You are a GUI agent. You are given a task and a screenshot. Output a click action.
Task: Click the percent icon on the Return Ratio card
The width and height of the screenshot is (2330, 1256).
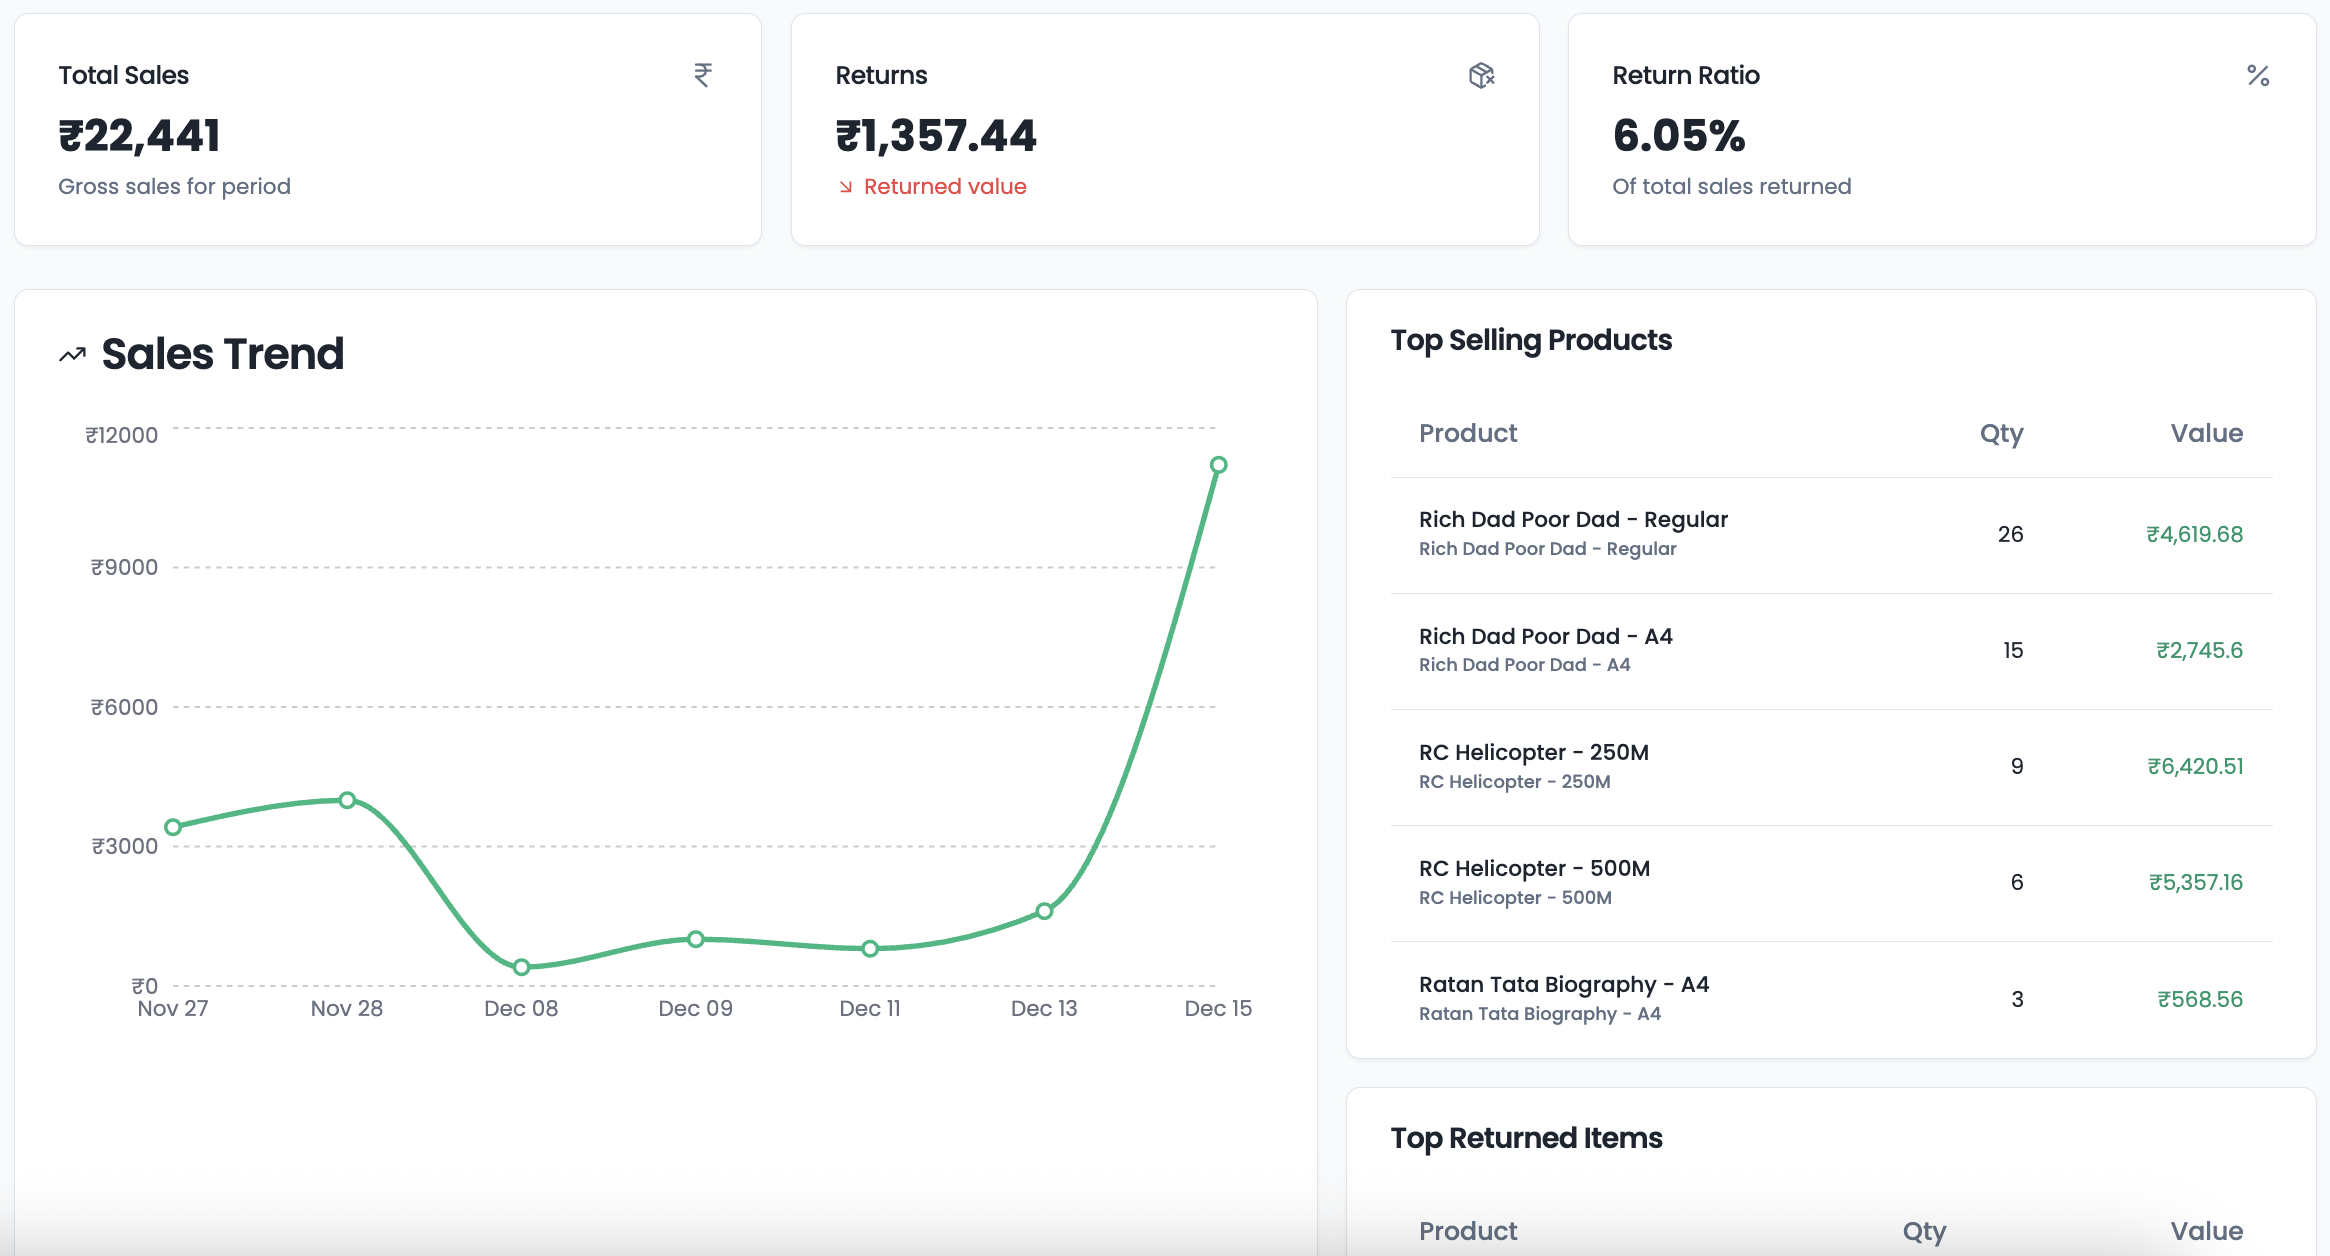point(2259,75)
